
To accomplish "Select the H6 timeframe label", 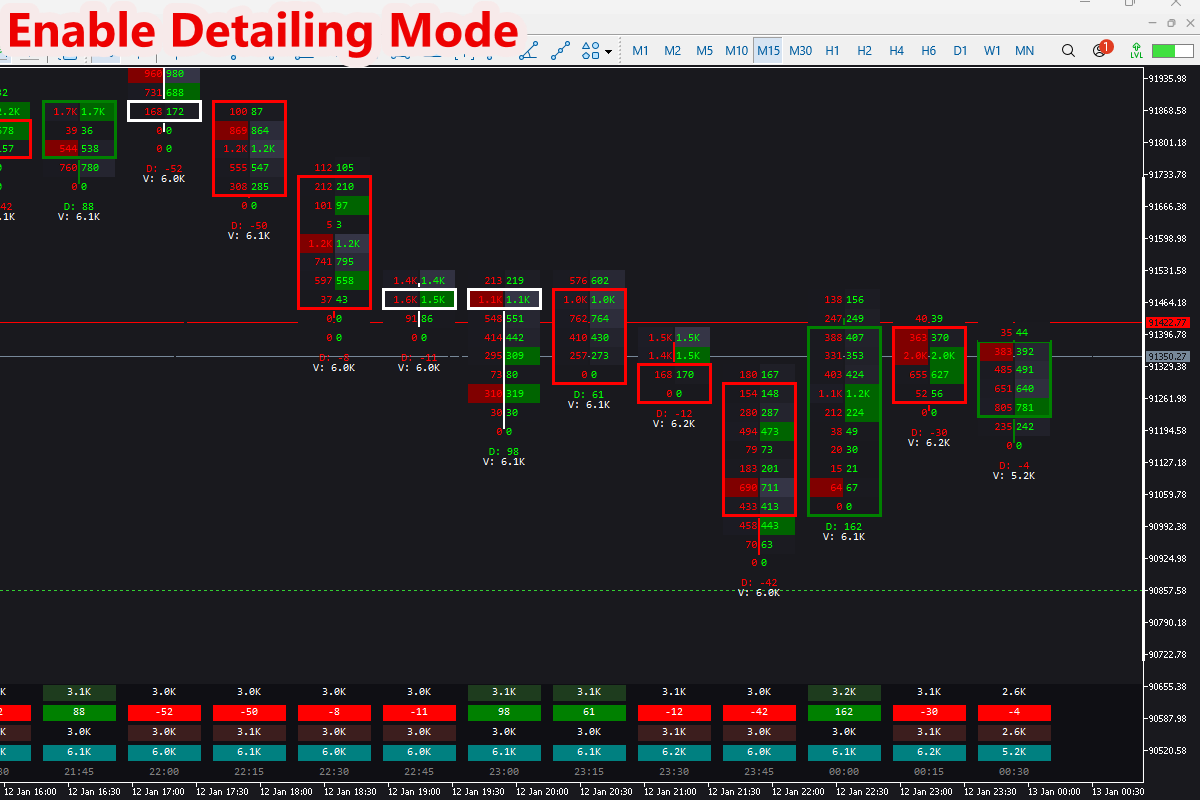I will click(x=928, y=50).
